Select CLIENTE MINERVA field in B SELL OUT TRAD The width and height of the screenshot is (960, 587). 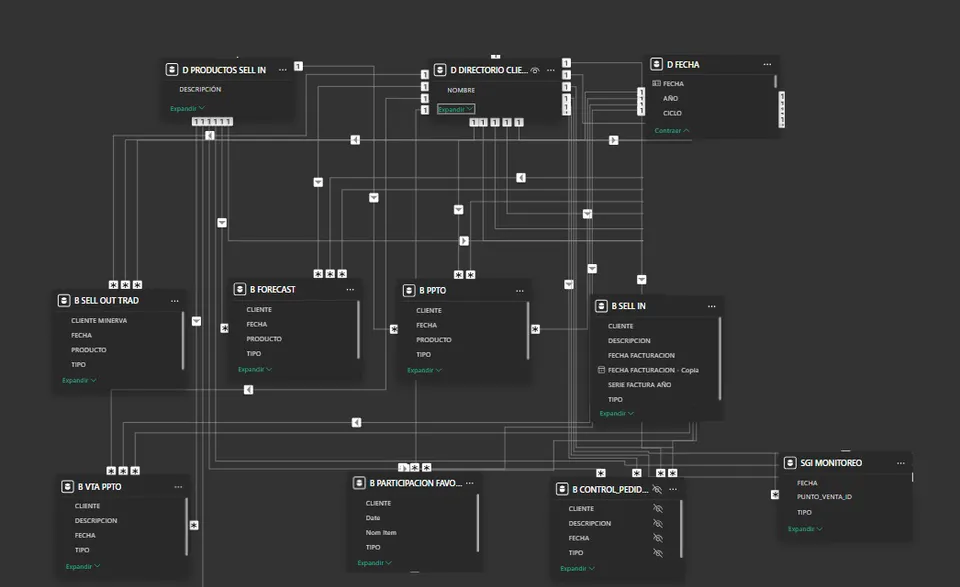click(x=99, y=320)
